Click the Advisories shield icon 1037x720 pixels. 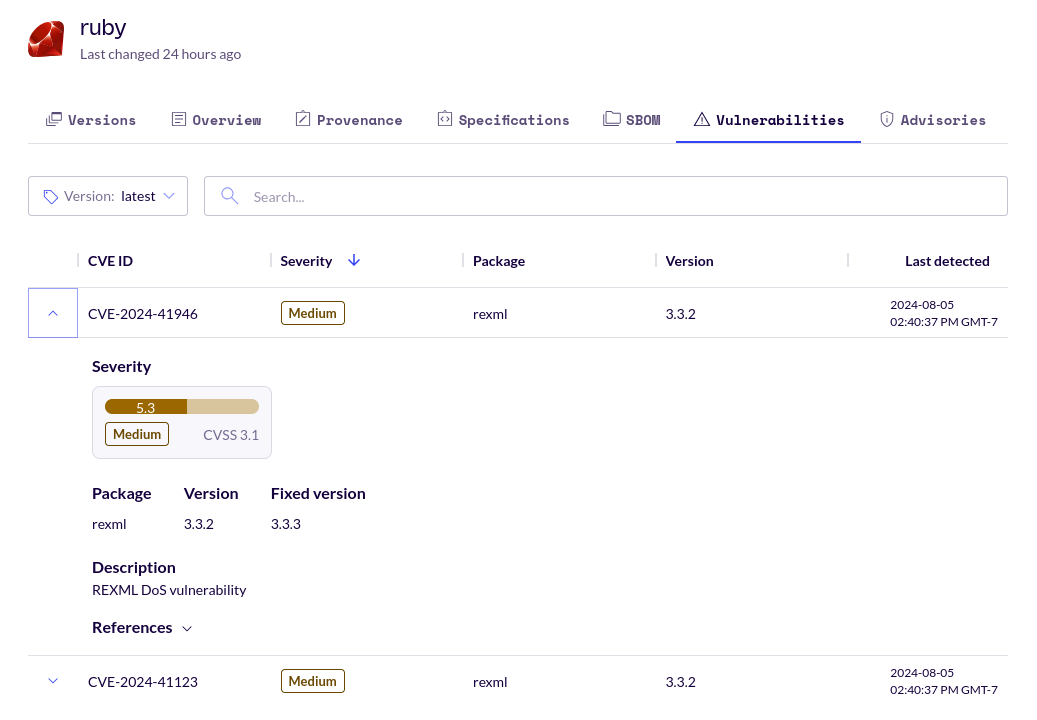tap(887, 118)
